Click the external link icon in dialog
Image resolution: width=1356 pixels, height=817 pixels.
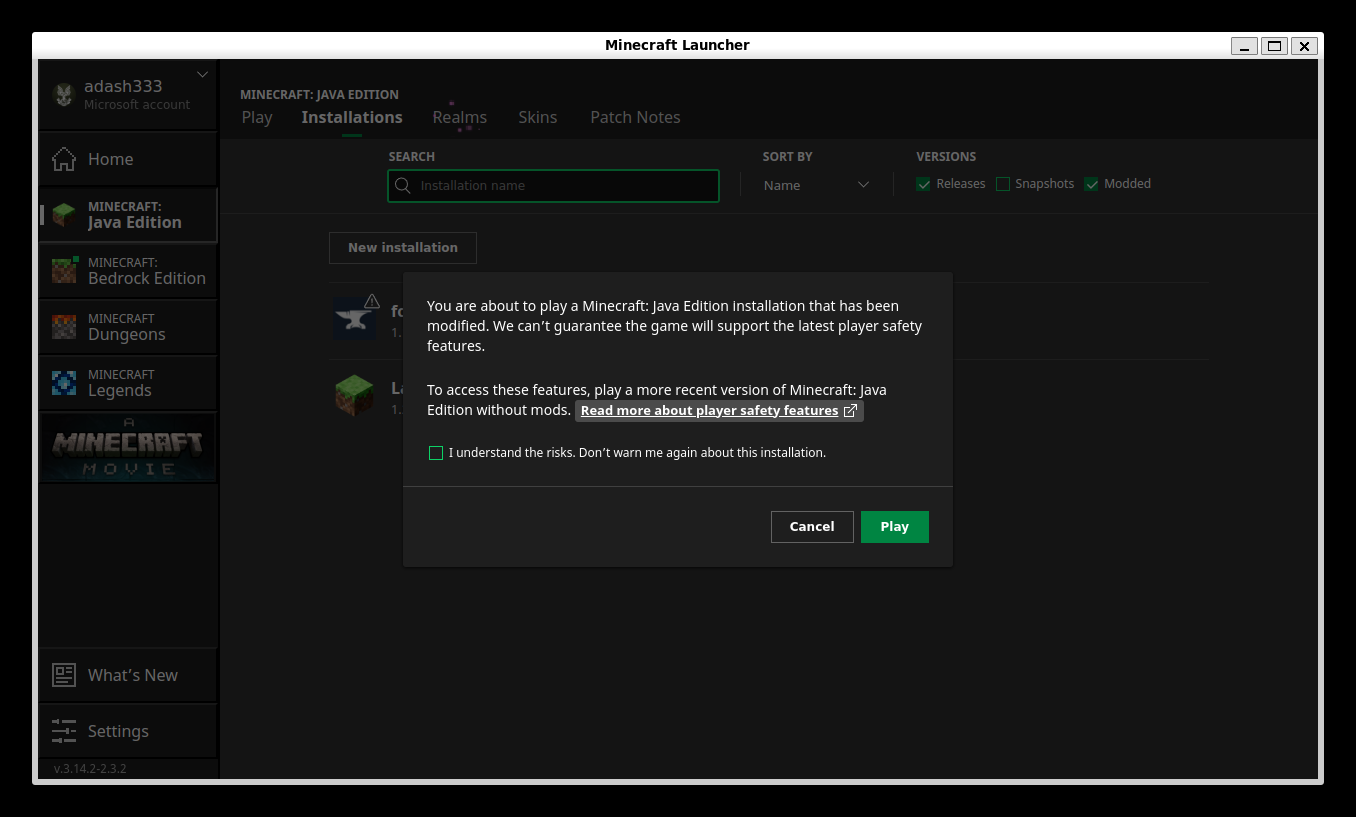click(851, 411)
